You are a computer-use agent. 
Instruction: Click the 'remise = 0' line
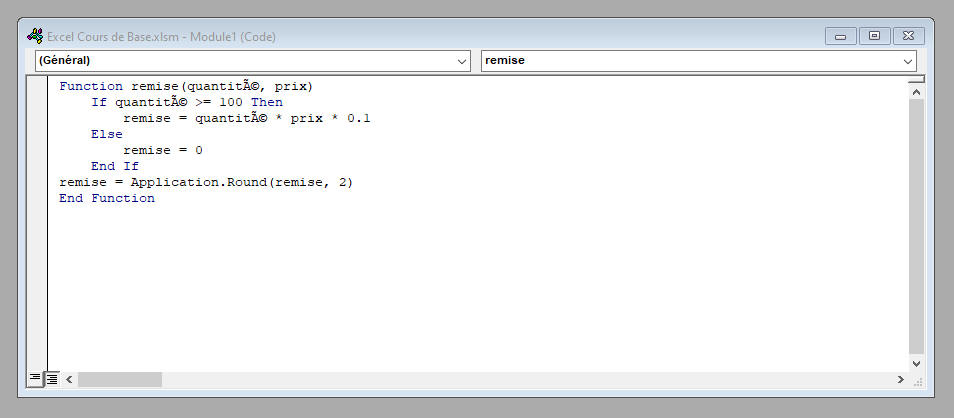(x=162, y=150)
